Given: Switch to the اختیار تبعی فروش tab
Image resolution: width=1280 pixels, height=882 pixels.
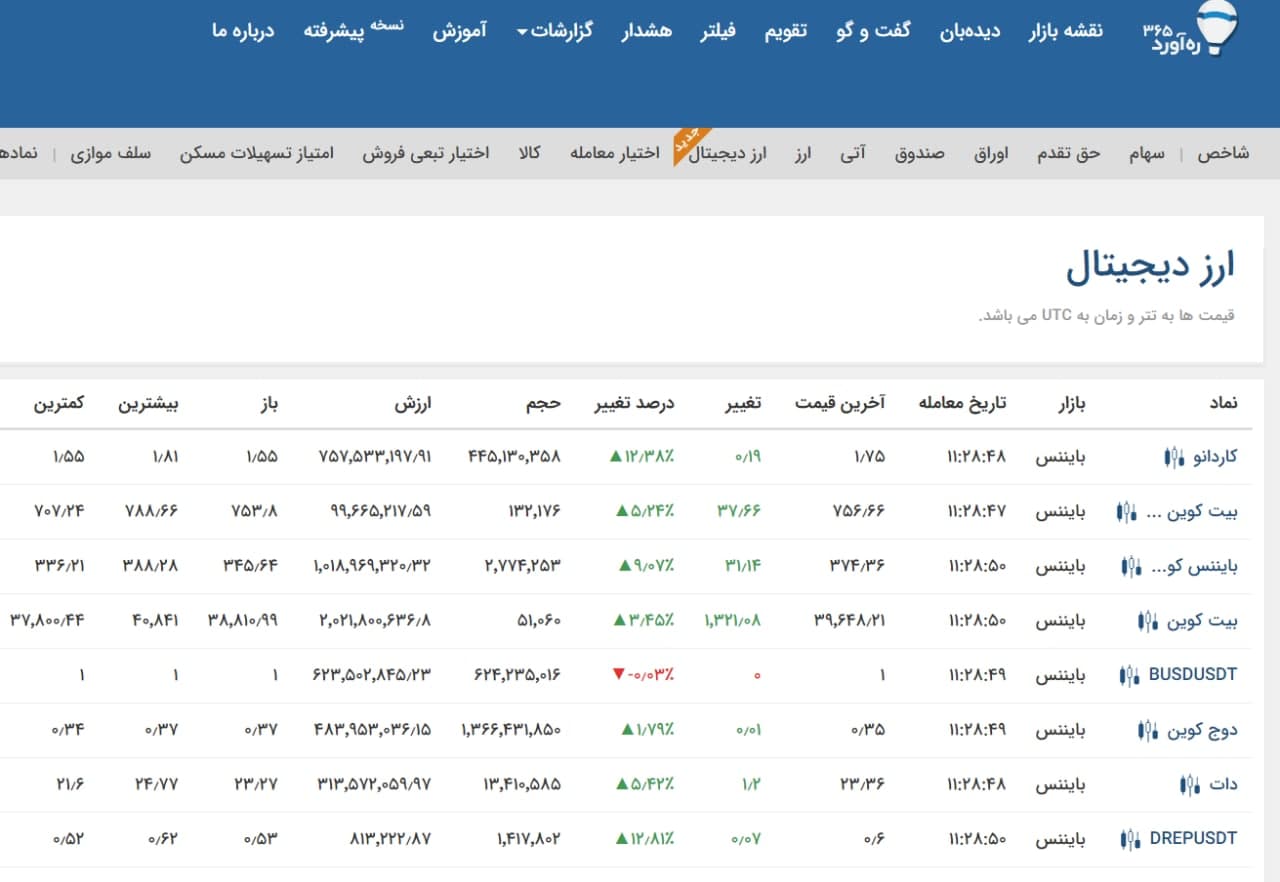Looking at the screenshot, I should pyautogui.click(x=425, y=154).
